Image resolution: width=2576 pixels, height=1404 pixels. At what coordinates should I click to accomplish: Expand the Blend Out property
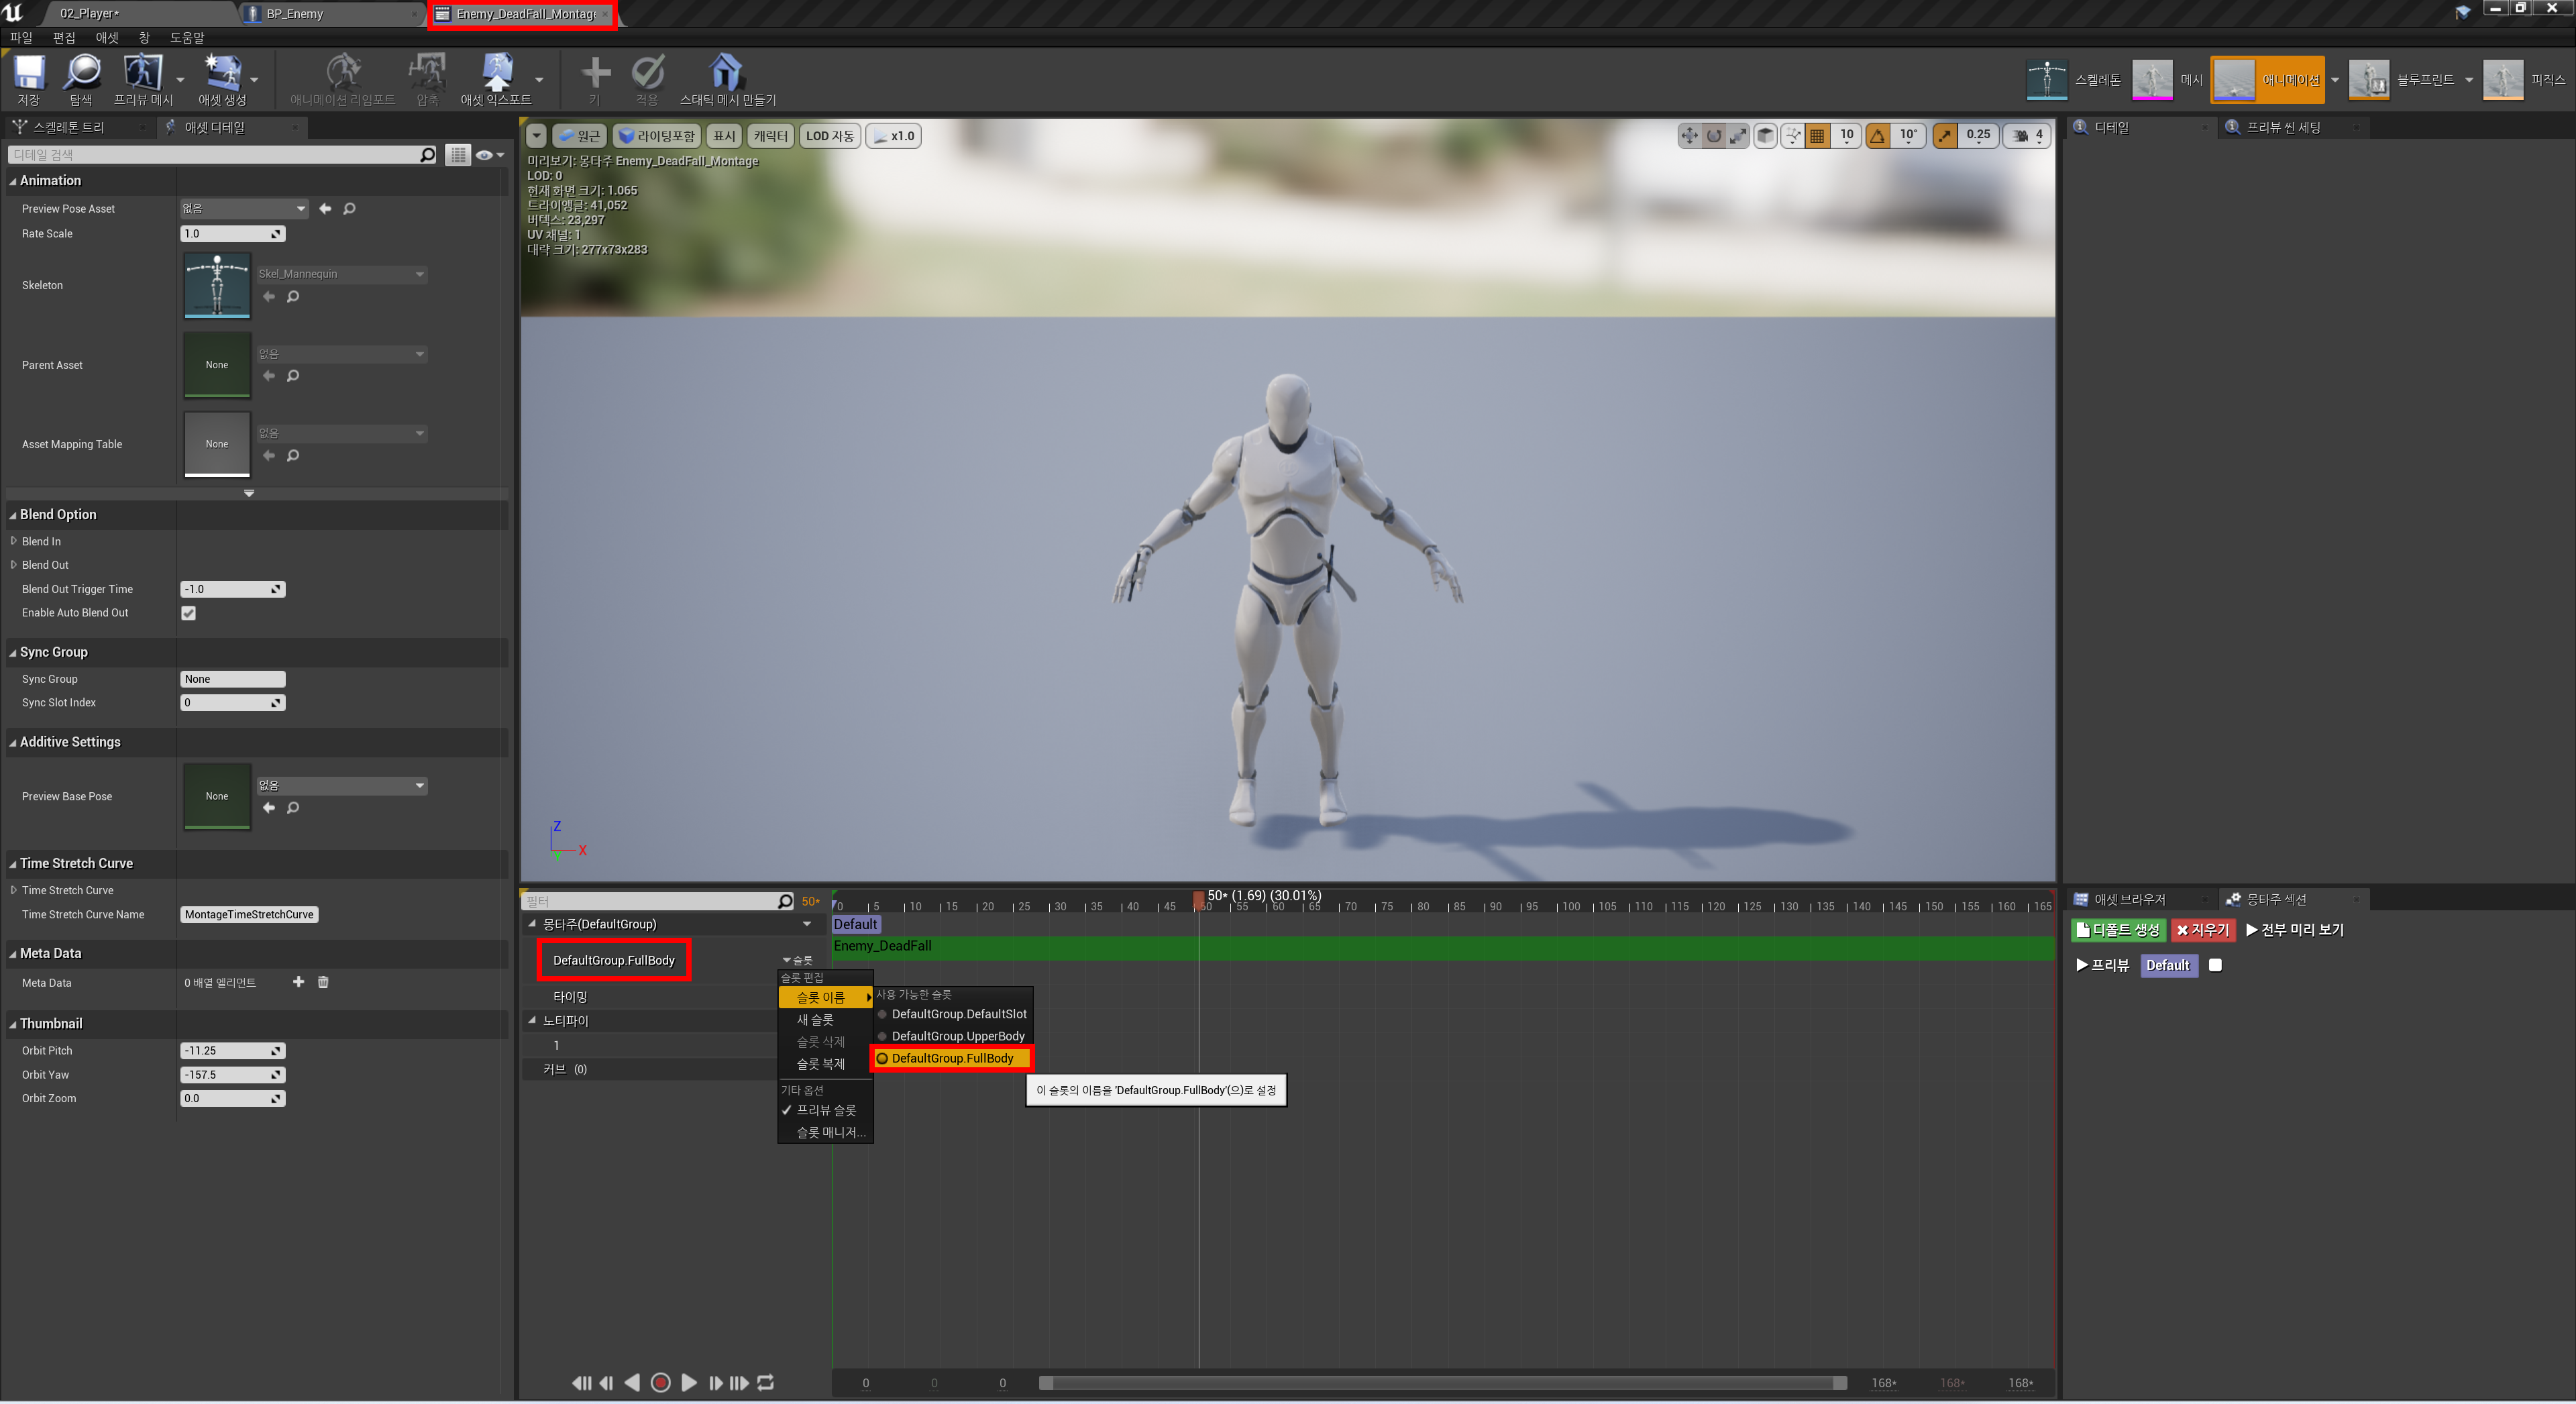[14, 565]
